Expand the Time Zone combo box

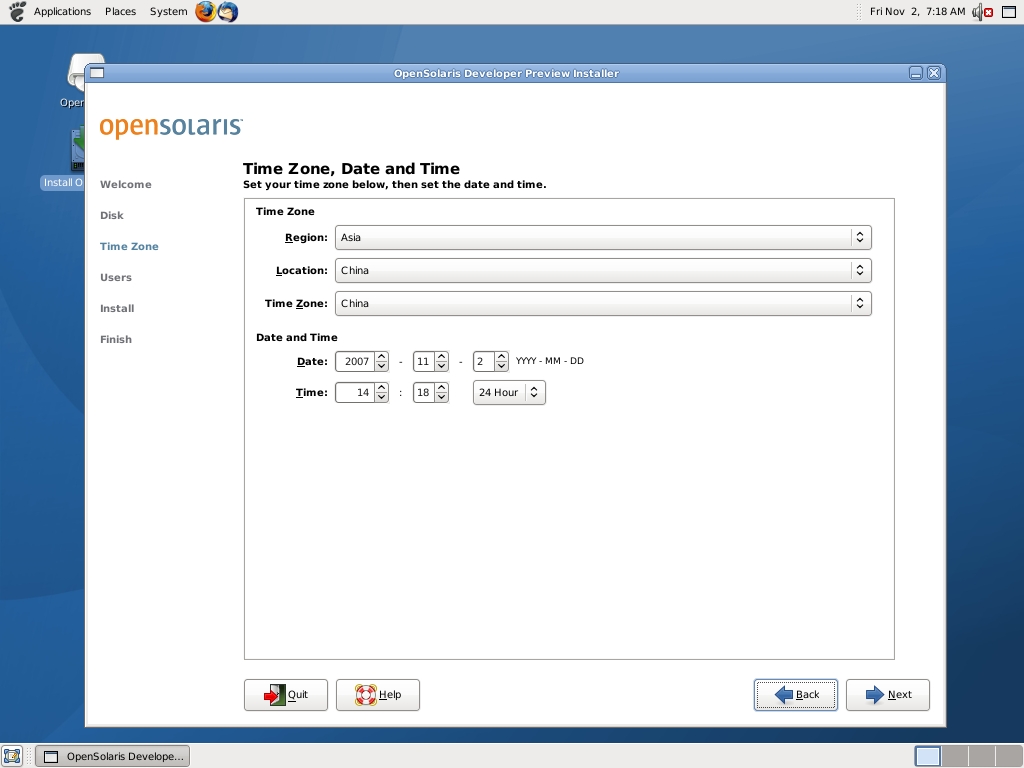click(x=603, y=304)
